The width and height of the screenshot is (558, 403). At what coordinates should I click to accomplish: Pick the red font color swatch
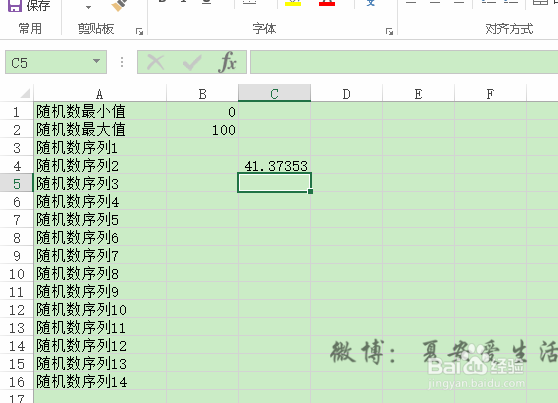tap(327, 4)
